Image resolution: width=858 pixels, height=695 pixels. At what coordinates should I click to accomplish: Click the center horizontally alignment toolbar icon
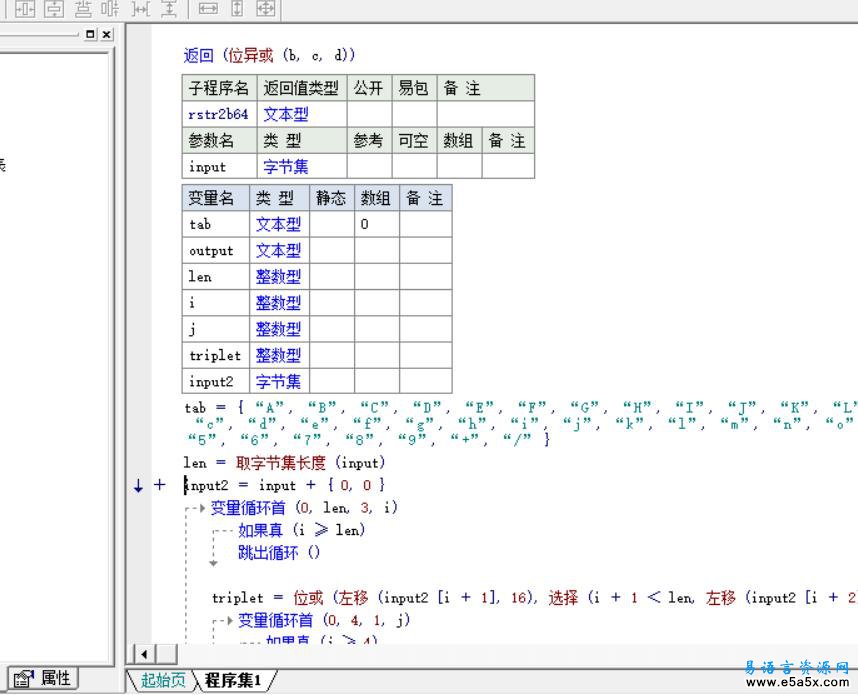25,9
